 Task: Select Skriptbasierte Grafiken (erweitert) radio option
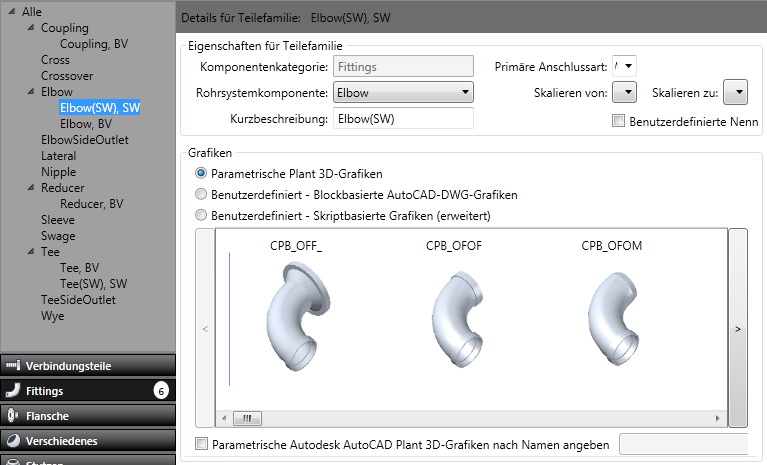(x=201, y=215)
